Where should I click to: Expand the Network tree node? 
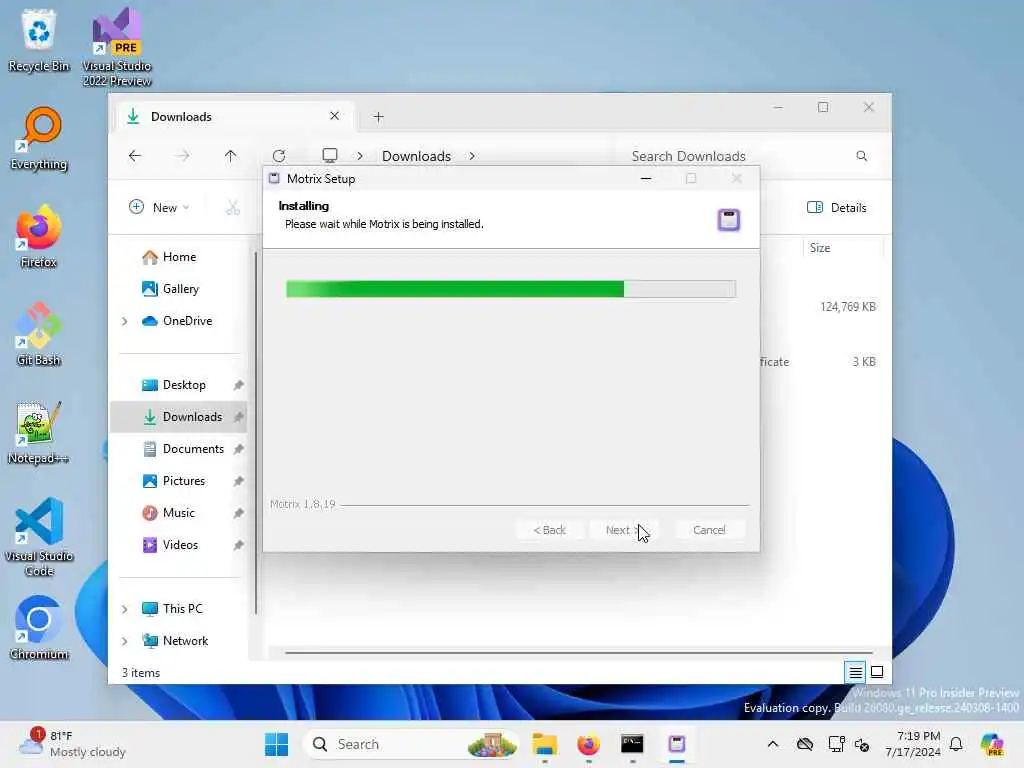tap(125, 641)
